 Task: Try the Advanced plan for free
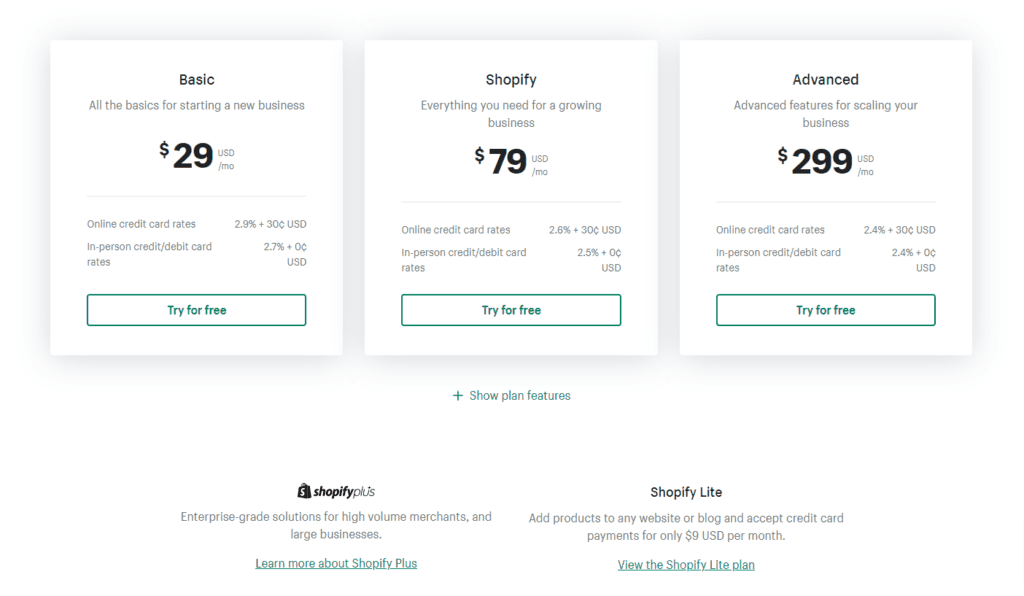[825, 310]
